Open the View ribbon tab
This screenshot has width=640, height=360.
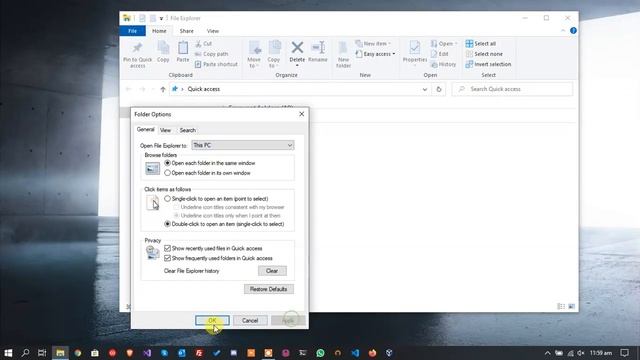213,31
